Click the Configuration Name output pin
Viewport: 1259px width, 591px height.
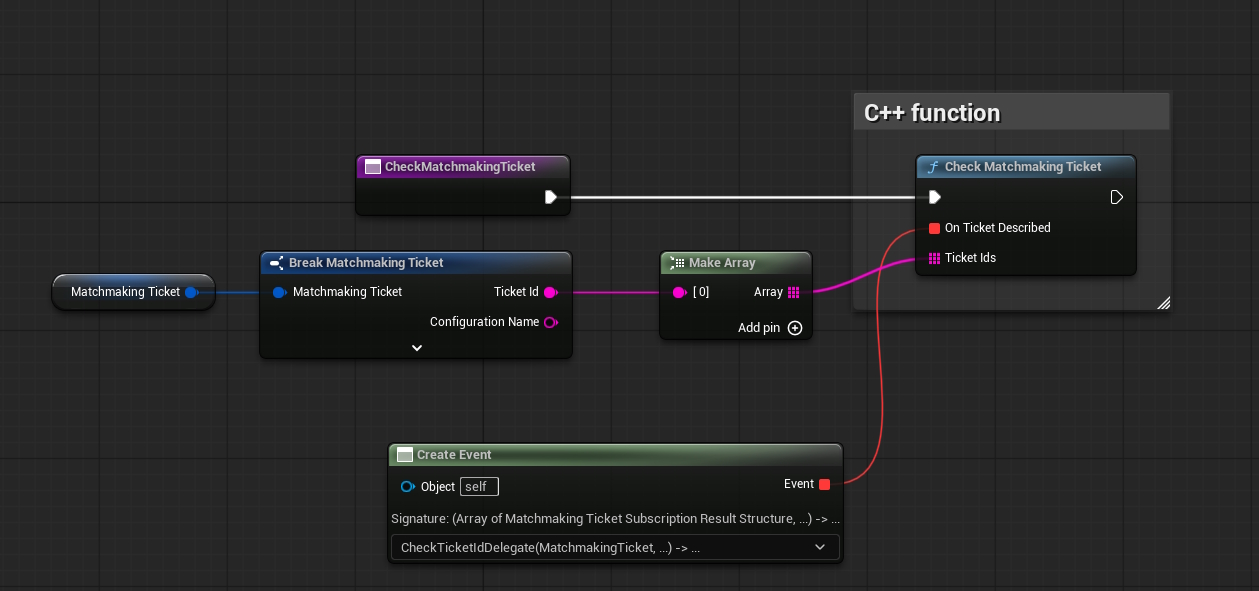tap(551, 322)
